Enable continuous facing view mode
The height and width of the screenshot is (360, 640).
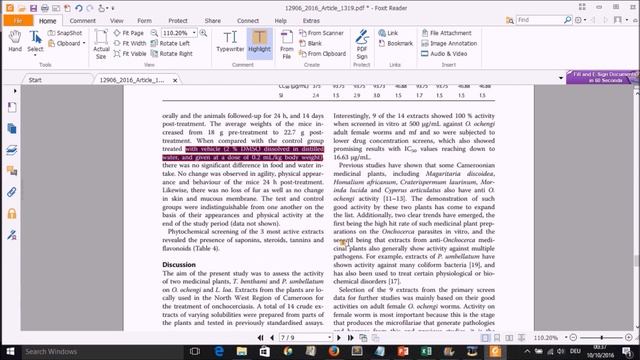[521, 338]
